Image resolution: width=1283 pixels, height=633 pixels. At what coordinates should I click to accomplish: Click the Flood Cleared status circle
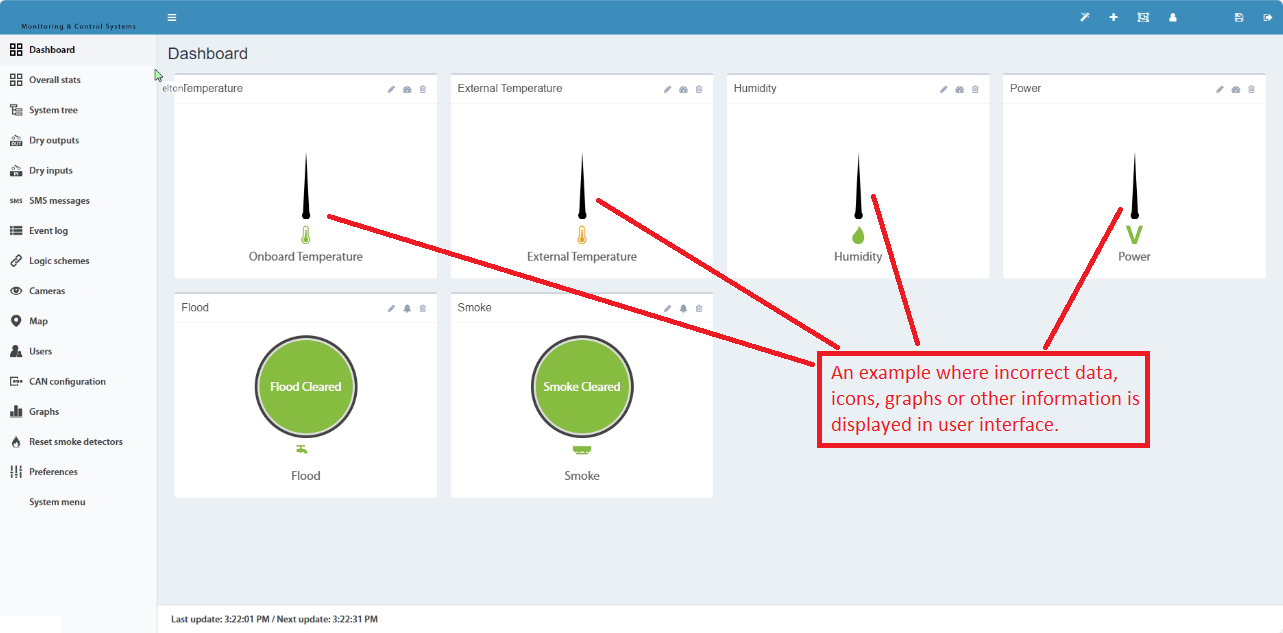[x=306, y=386]
